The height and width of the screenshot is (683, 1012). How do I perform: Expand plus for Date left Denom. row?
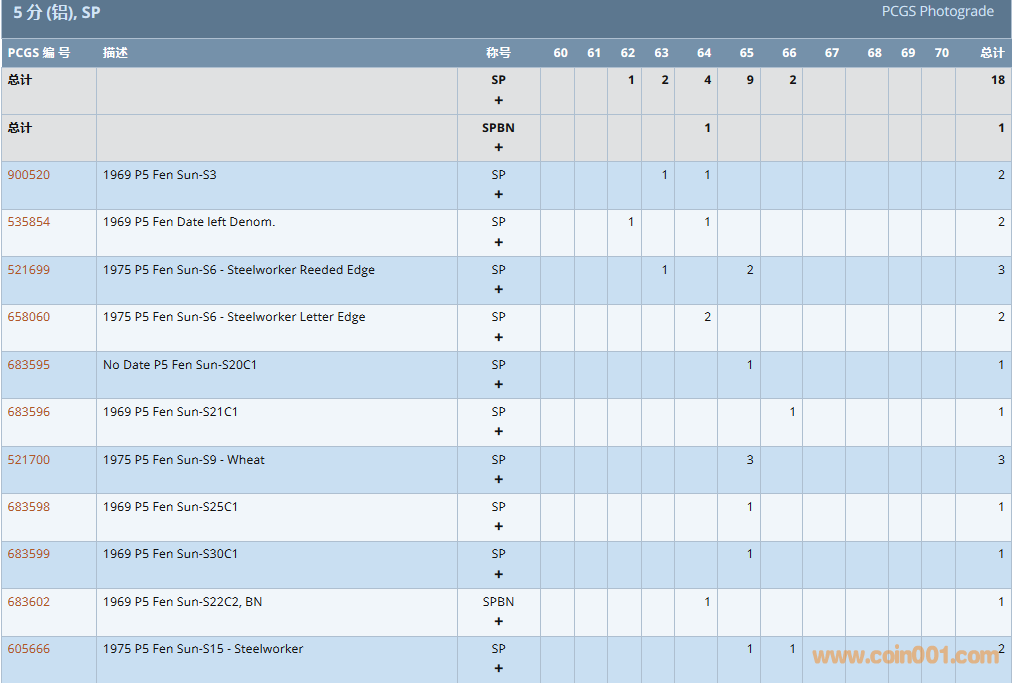pos(498,242)
